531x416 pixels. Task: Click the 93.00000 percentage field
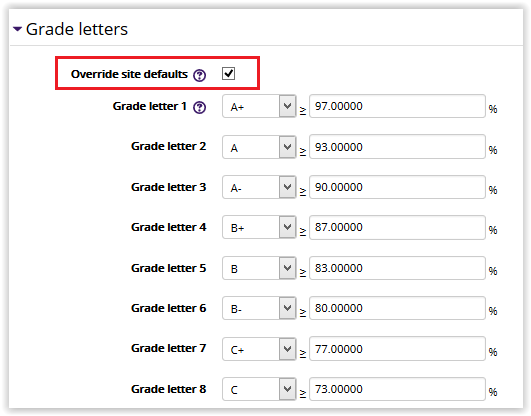pos(398,147)
